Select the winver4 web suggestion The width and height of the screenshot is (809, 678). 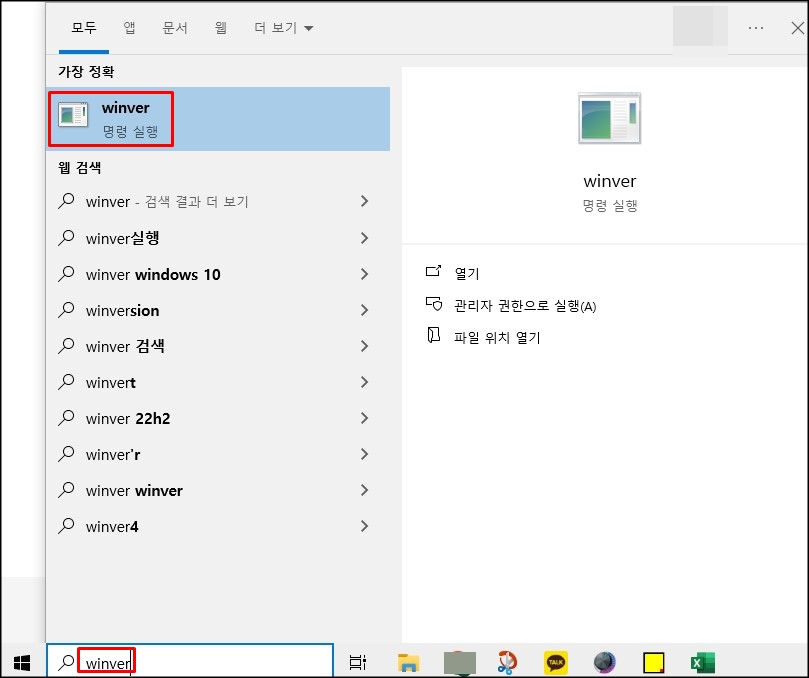(218, 526)
